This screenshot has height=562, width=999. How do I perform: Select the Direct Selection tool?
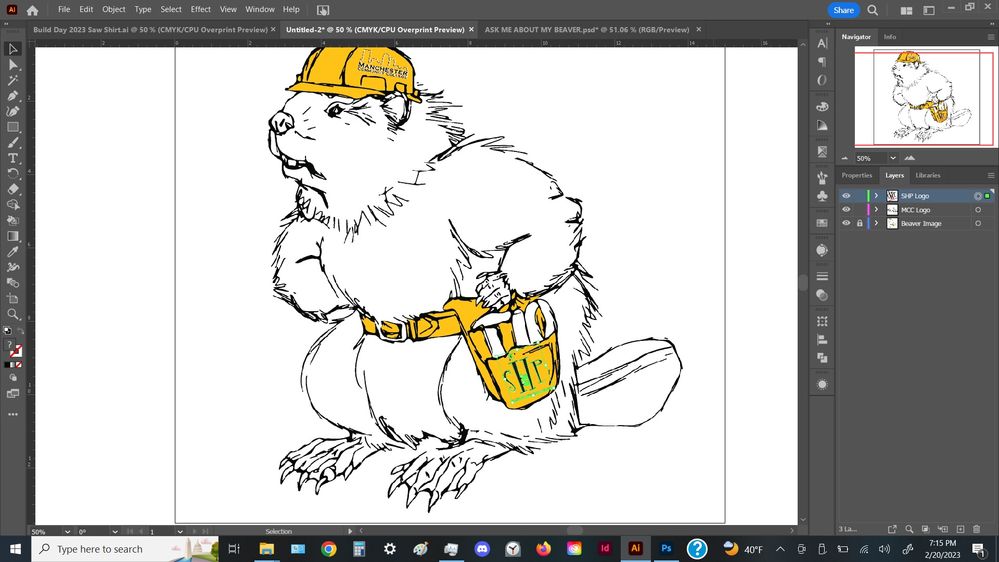[13, 65]
